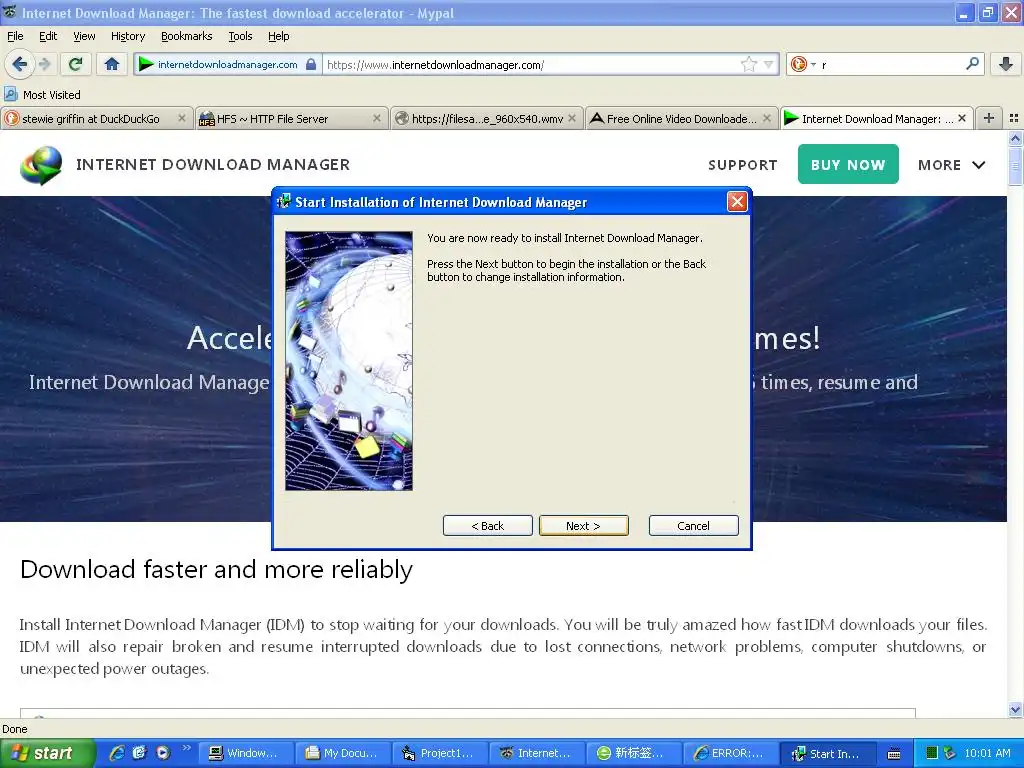The width and height of the screenshot is (1024, 768).
Task: Click the browser Forward arrow
Action: (44, 64)
